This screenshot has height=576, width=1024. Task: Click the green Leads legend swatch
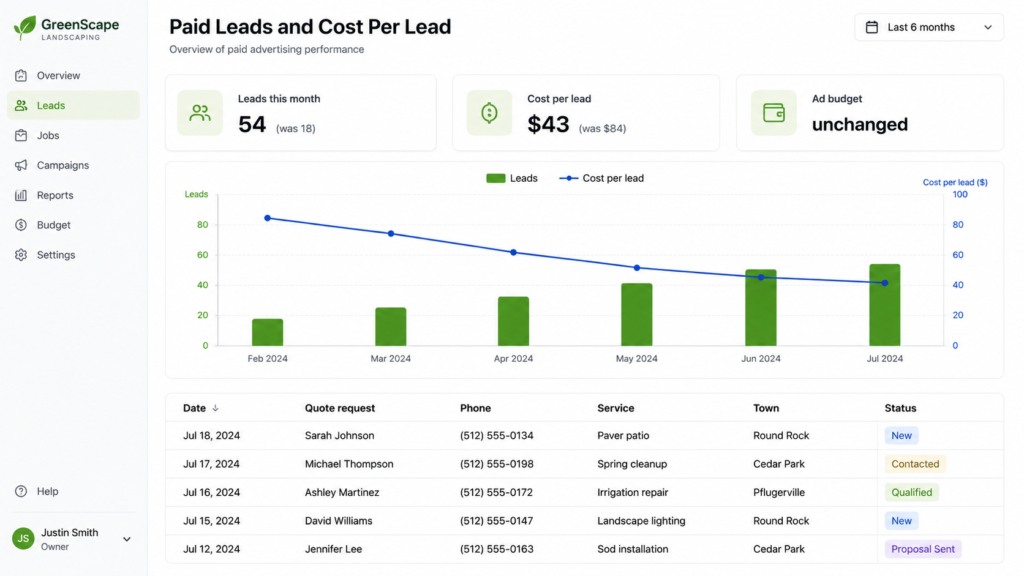[x=496, y=178]
